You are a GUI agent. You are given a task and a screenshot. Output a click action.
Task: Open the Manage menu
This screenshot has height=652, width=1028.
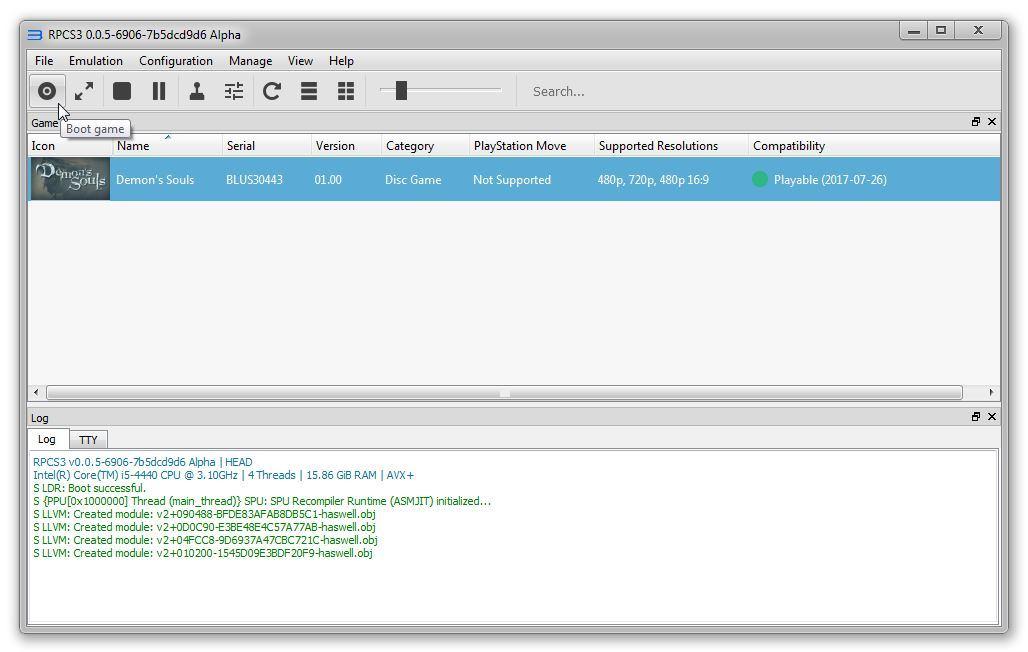(250, 61)
